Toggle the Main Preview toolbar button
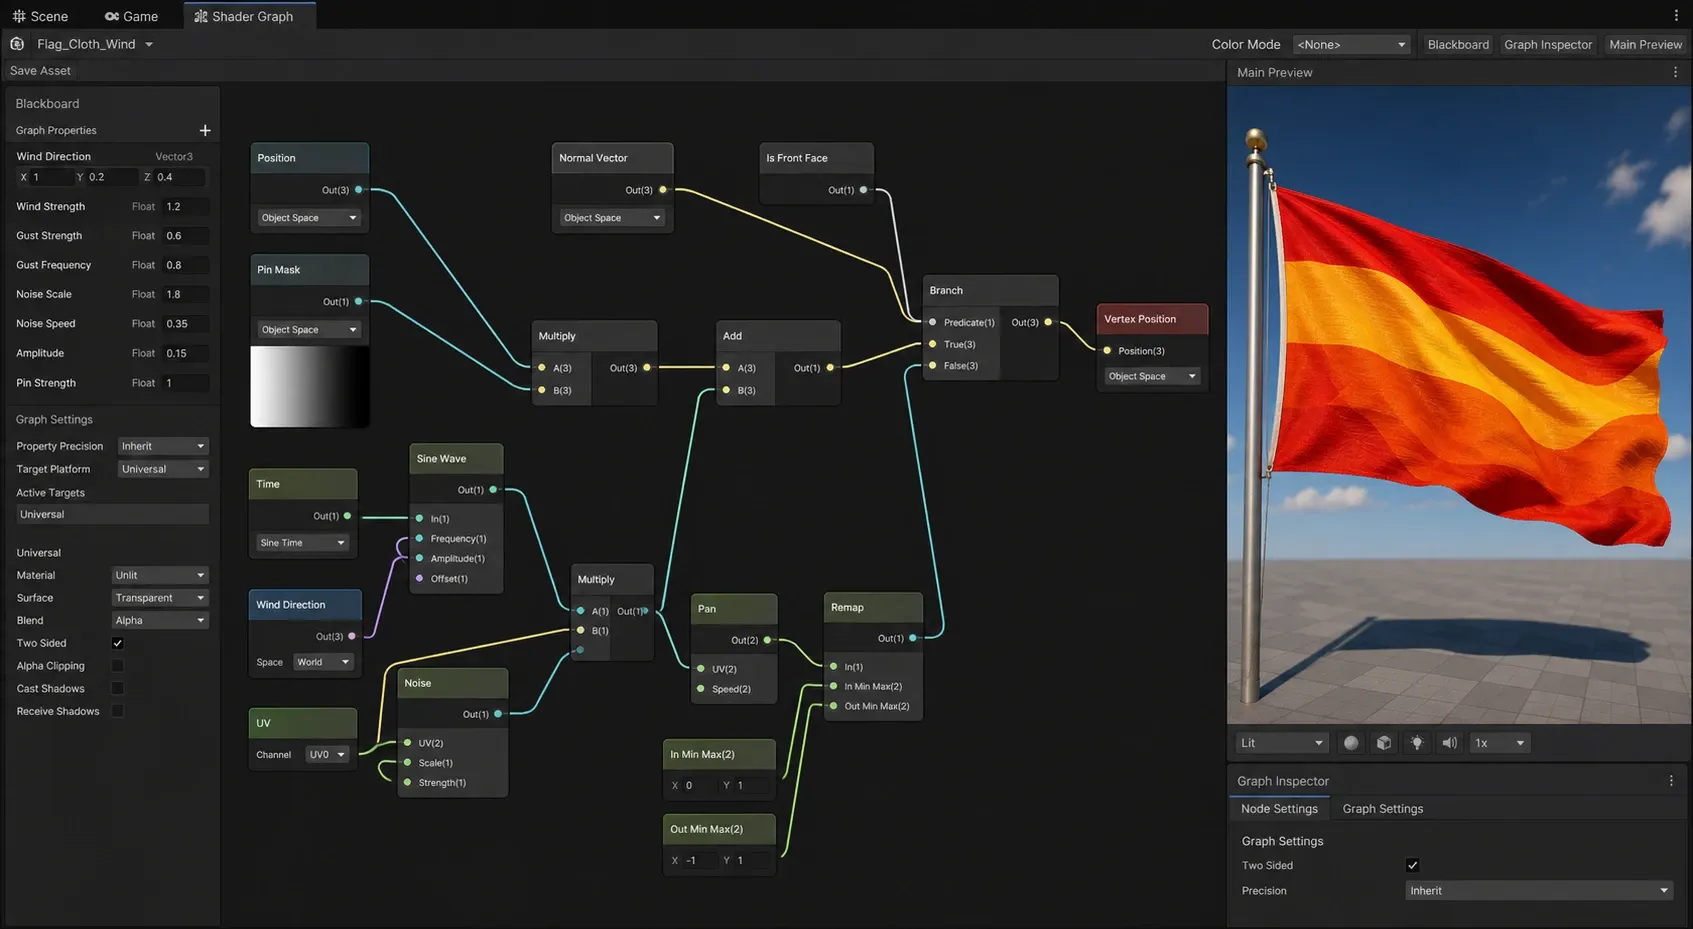The height and width of the screenshot is (929, 1693). tap(1645, 45)
